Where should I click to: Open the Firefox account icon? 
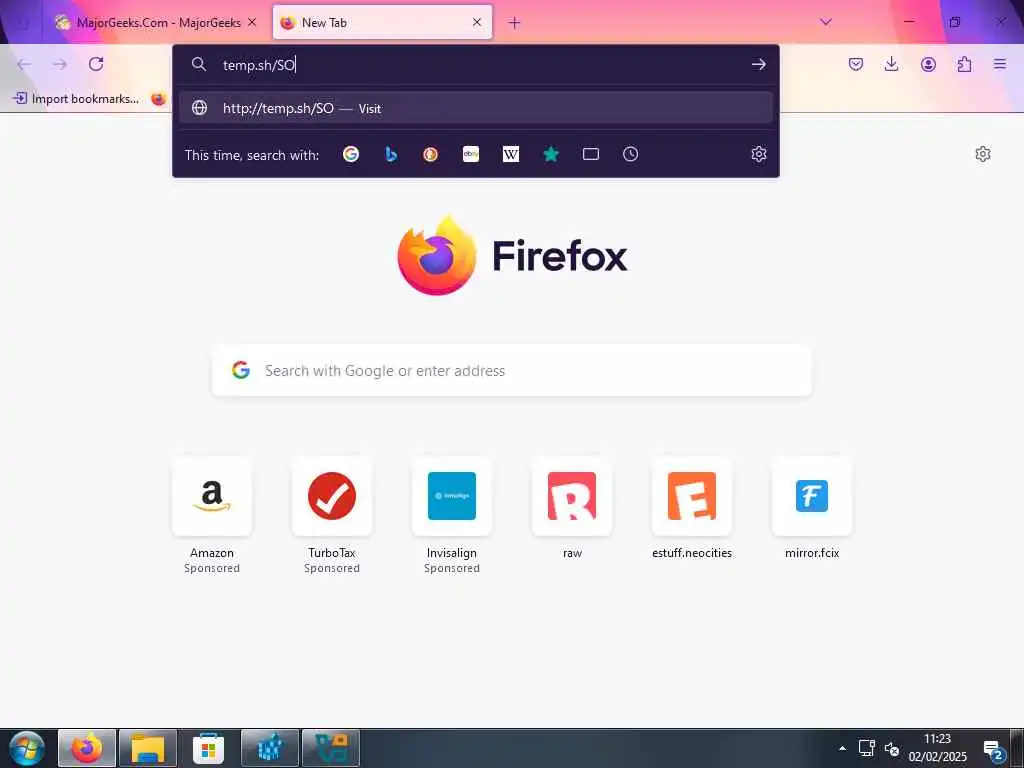pos(928,64)
